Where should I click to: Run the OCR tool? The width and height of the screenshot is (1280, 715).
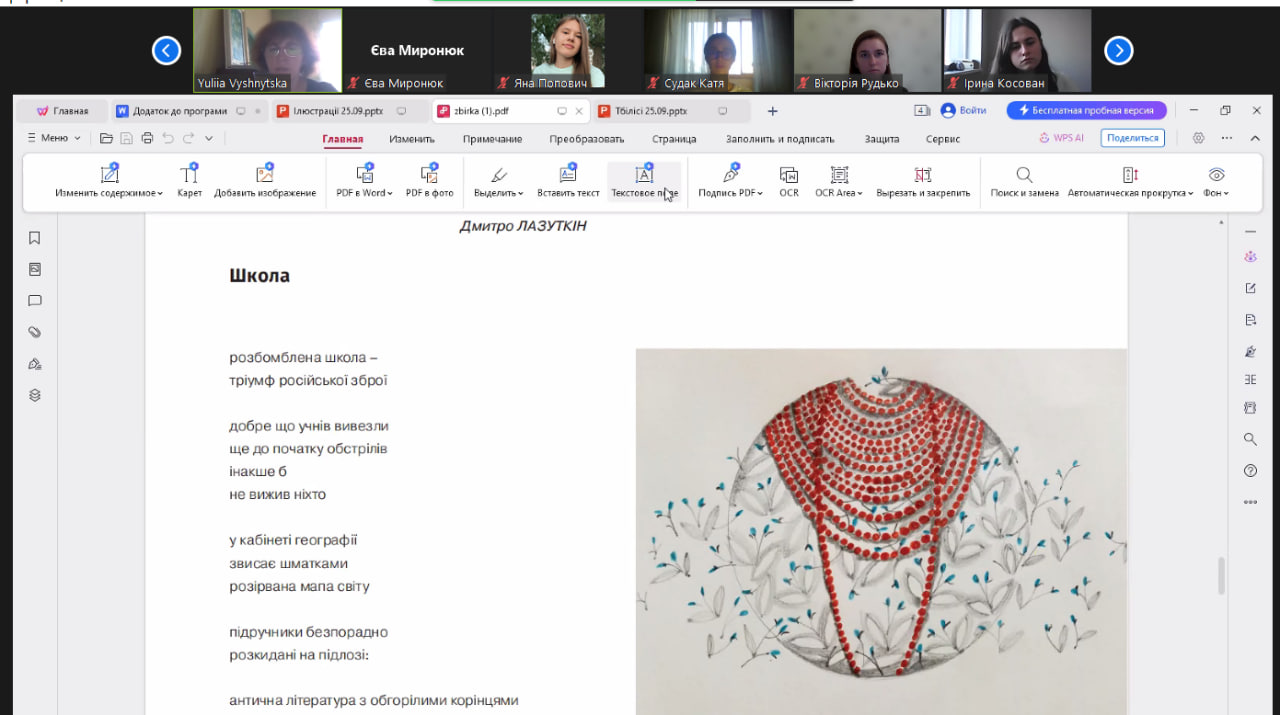click(x=789, y=176)
